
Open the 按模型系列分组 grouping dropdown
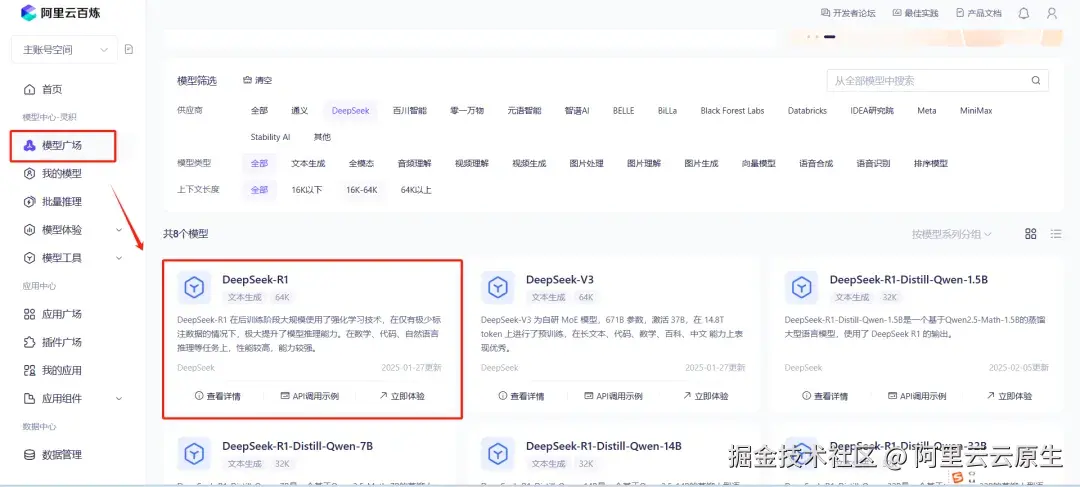click(x=952, y=234)
